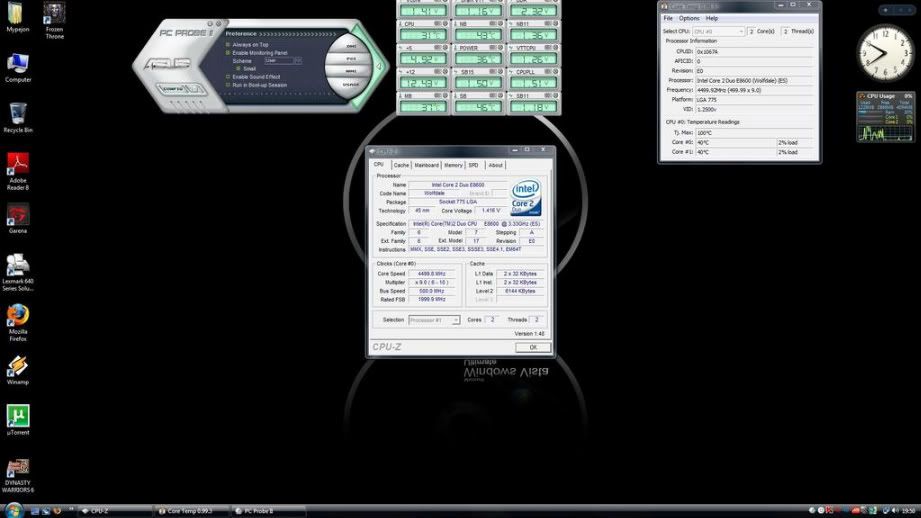
Task: Launch the uTorrent desktop shortcut
Action: [x=18, y=419]
